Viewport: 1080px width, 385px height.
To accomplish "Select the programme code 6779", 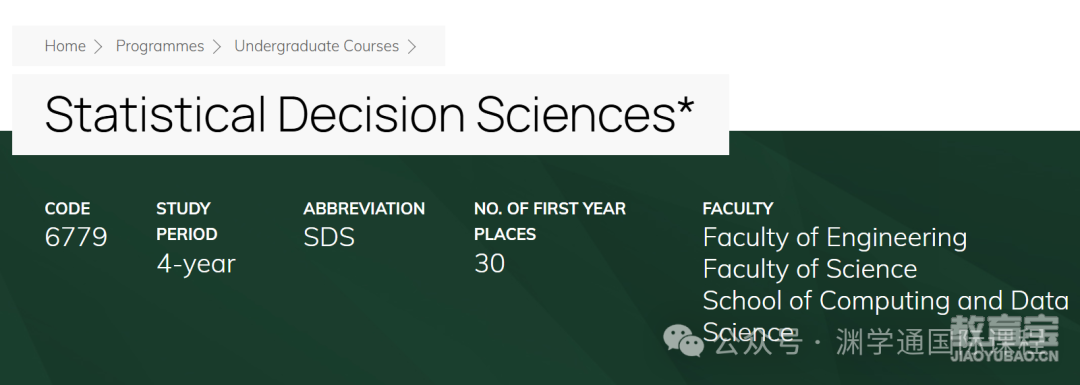I will 76,238.
